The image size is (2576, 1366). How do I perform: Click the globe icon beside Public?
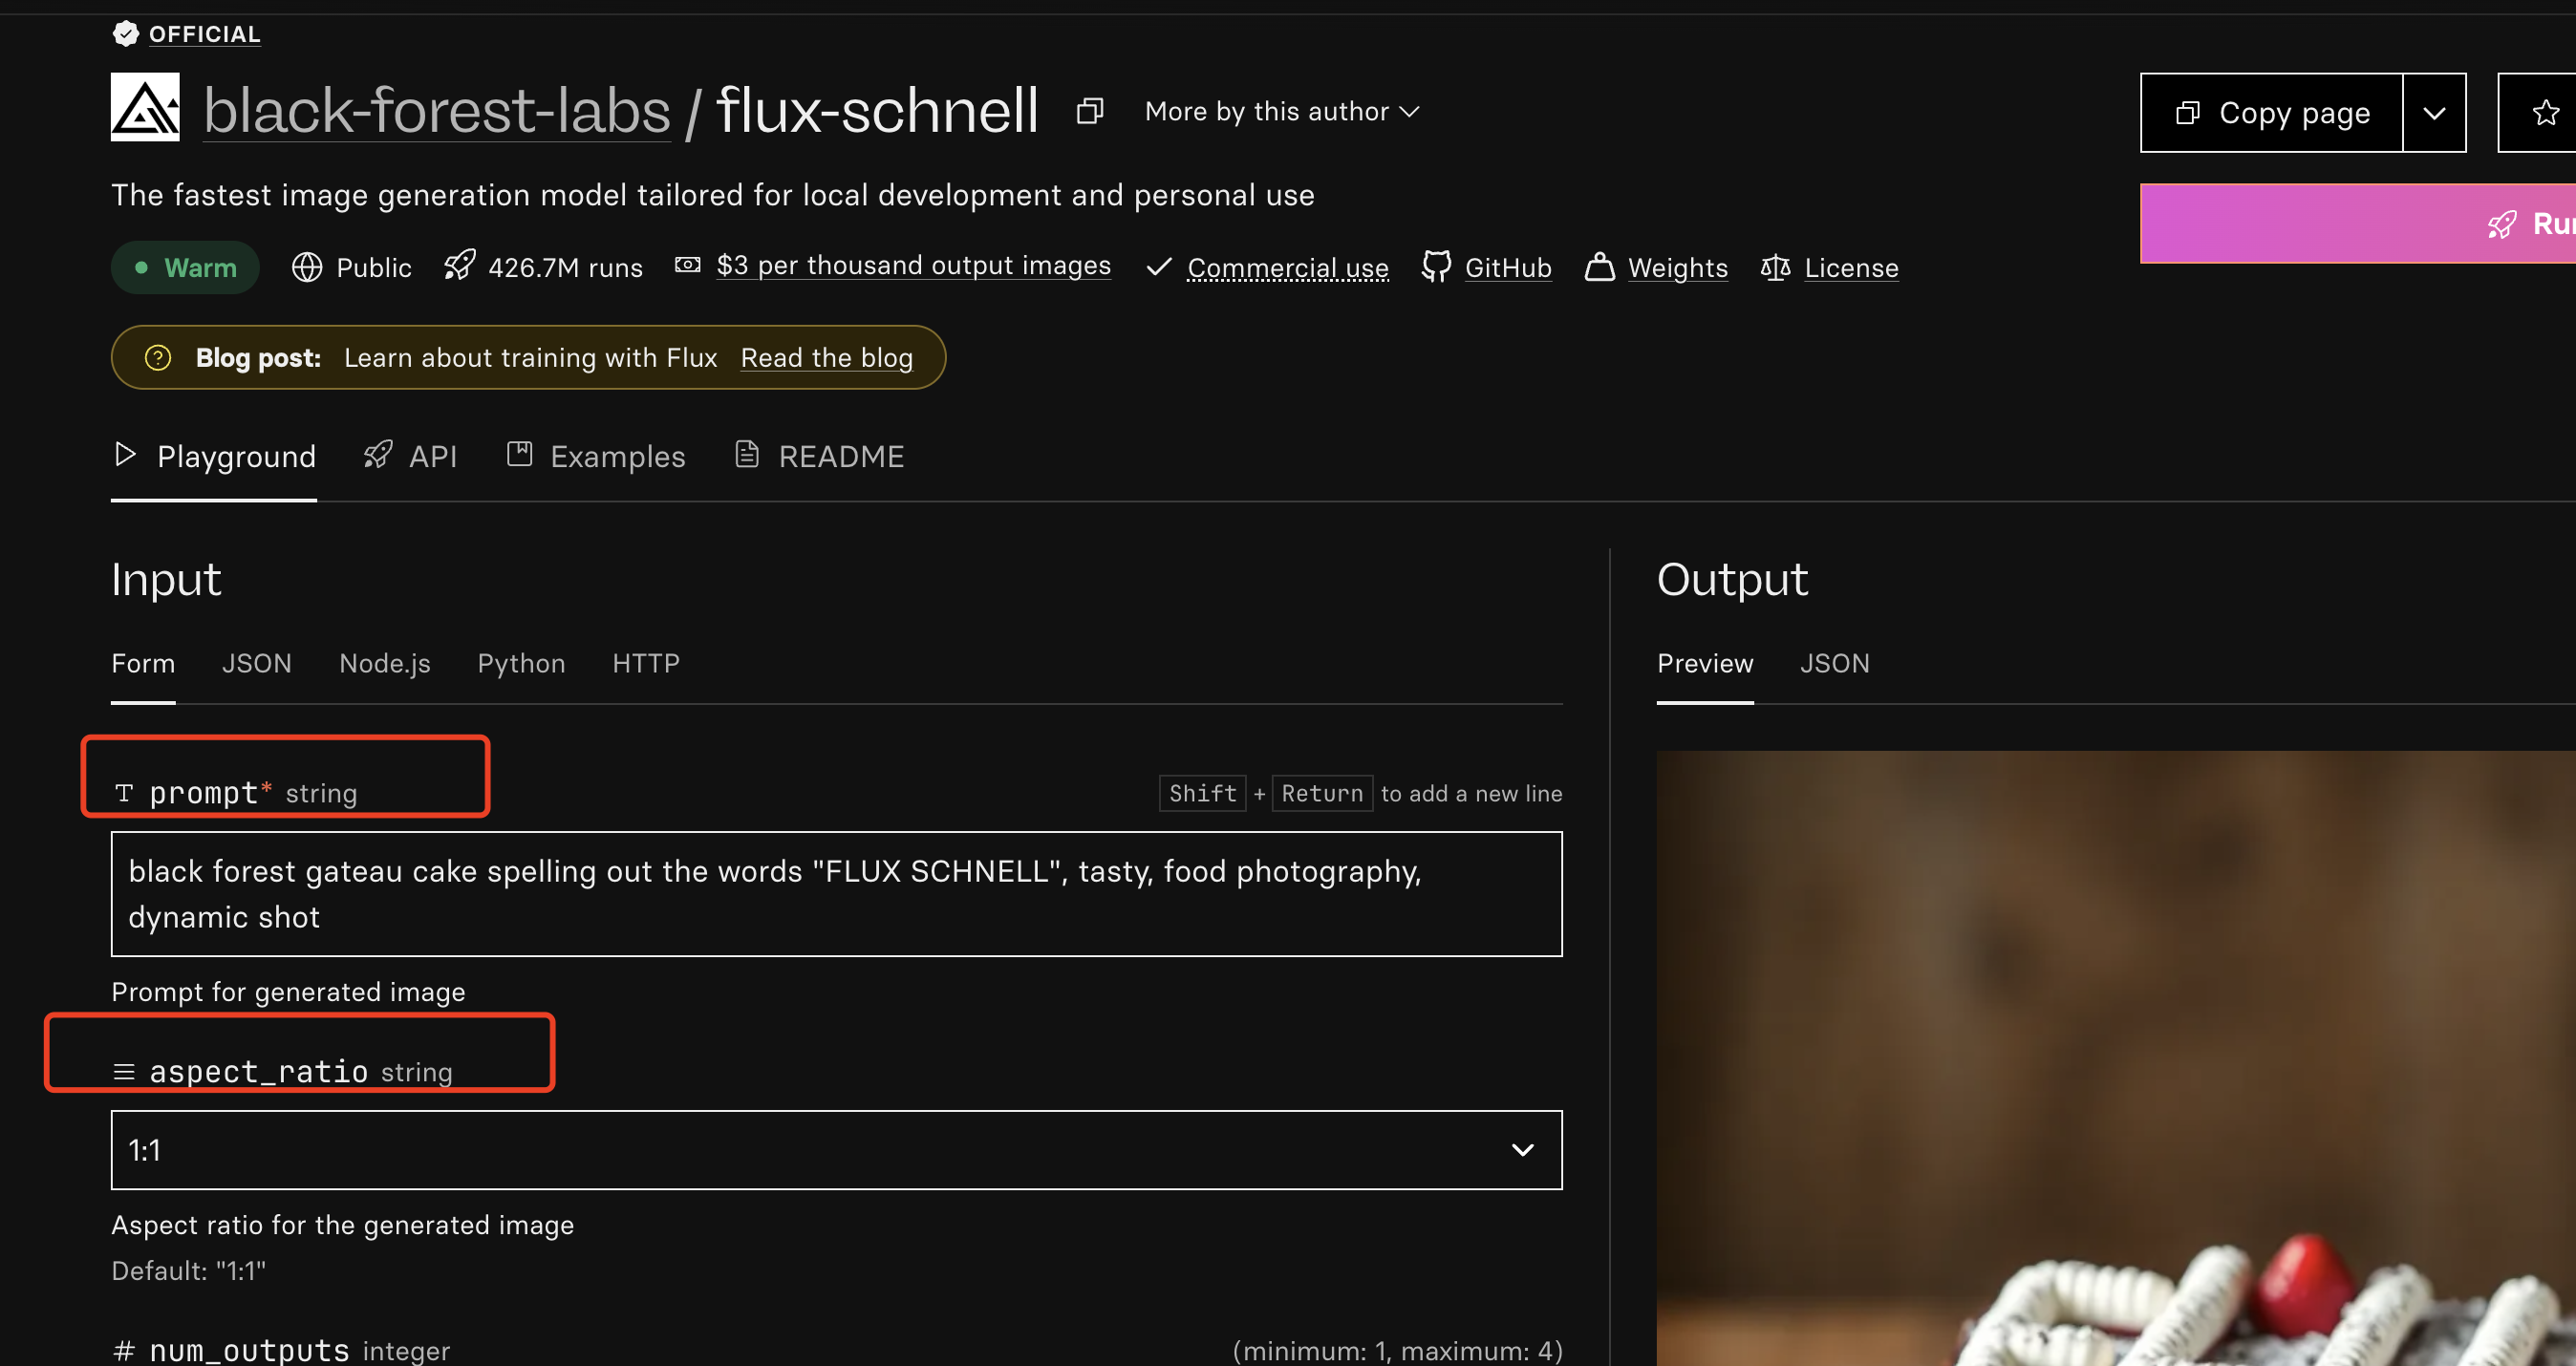[x=306, y=267]
